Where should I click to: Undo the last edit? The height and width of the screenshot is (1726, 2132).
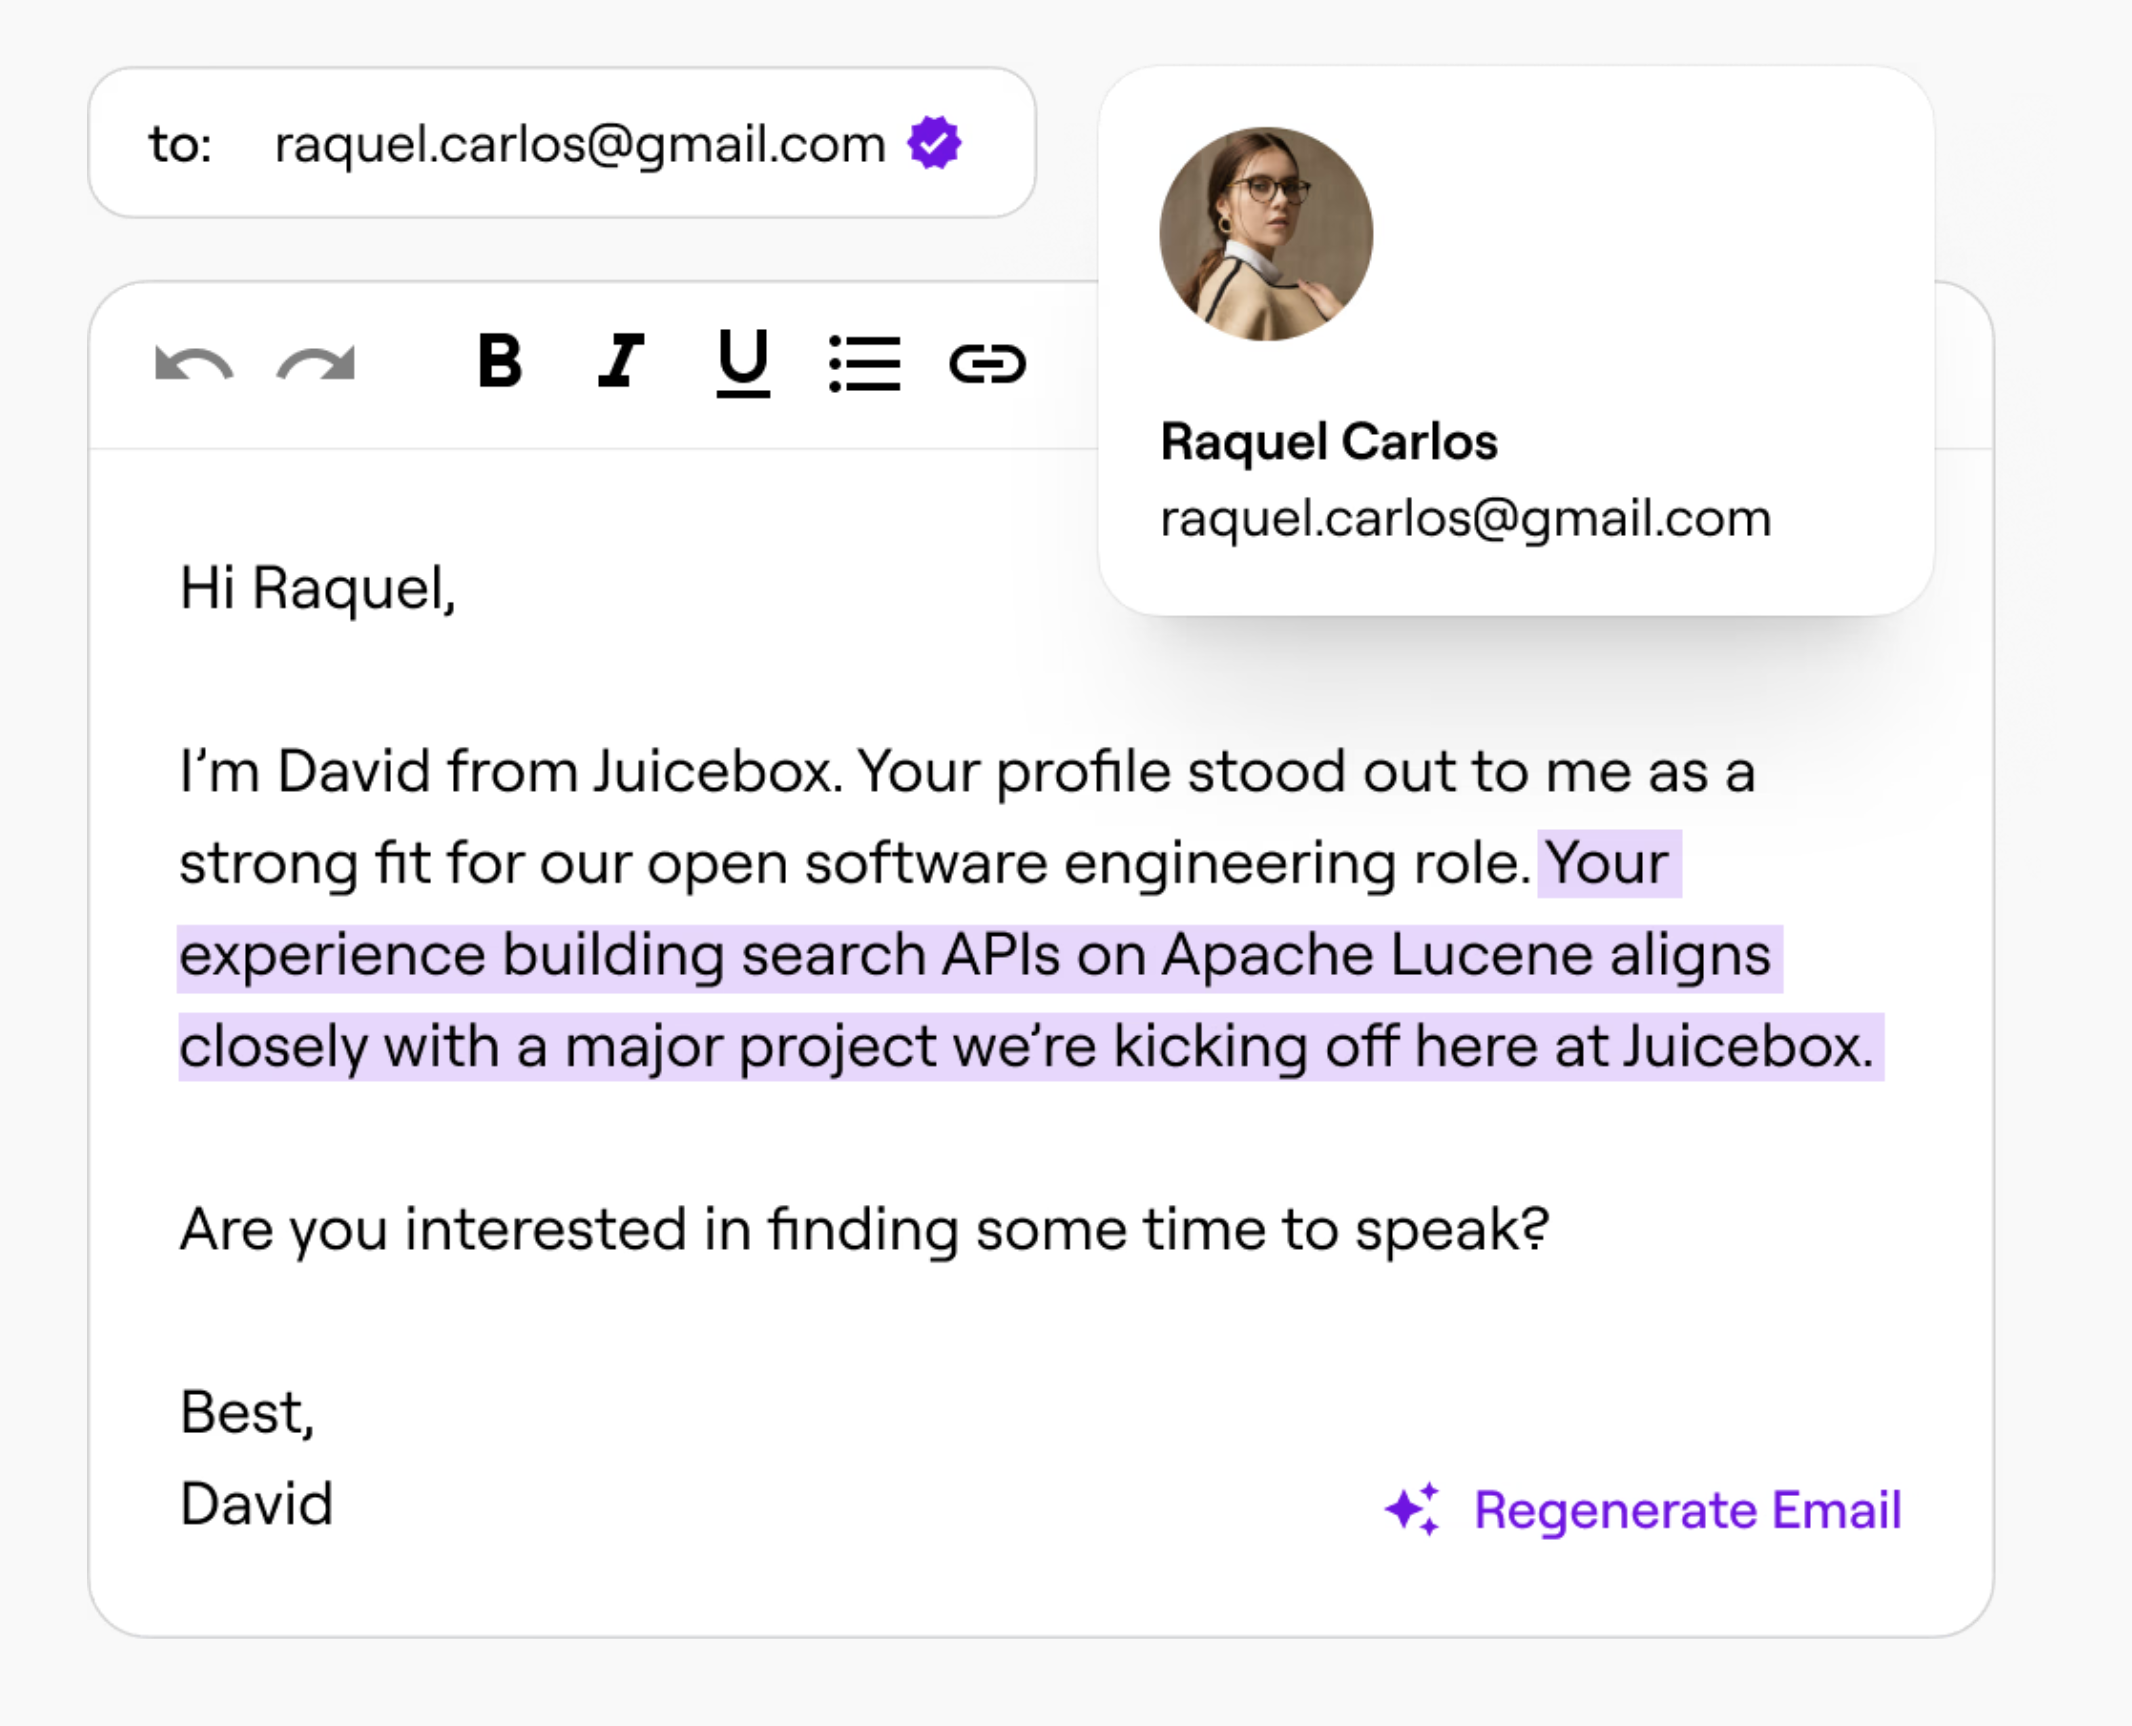coord(194,364)
